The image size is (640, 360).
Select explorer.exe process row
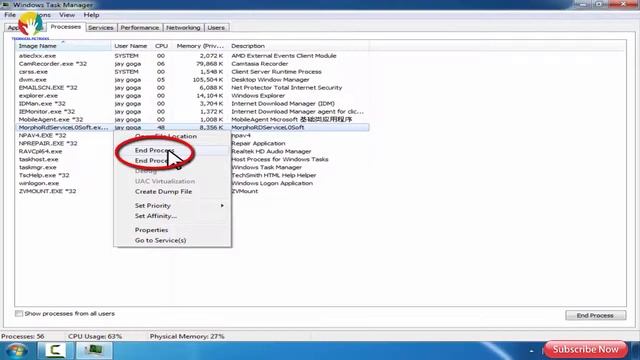click(192, 96)
